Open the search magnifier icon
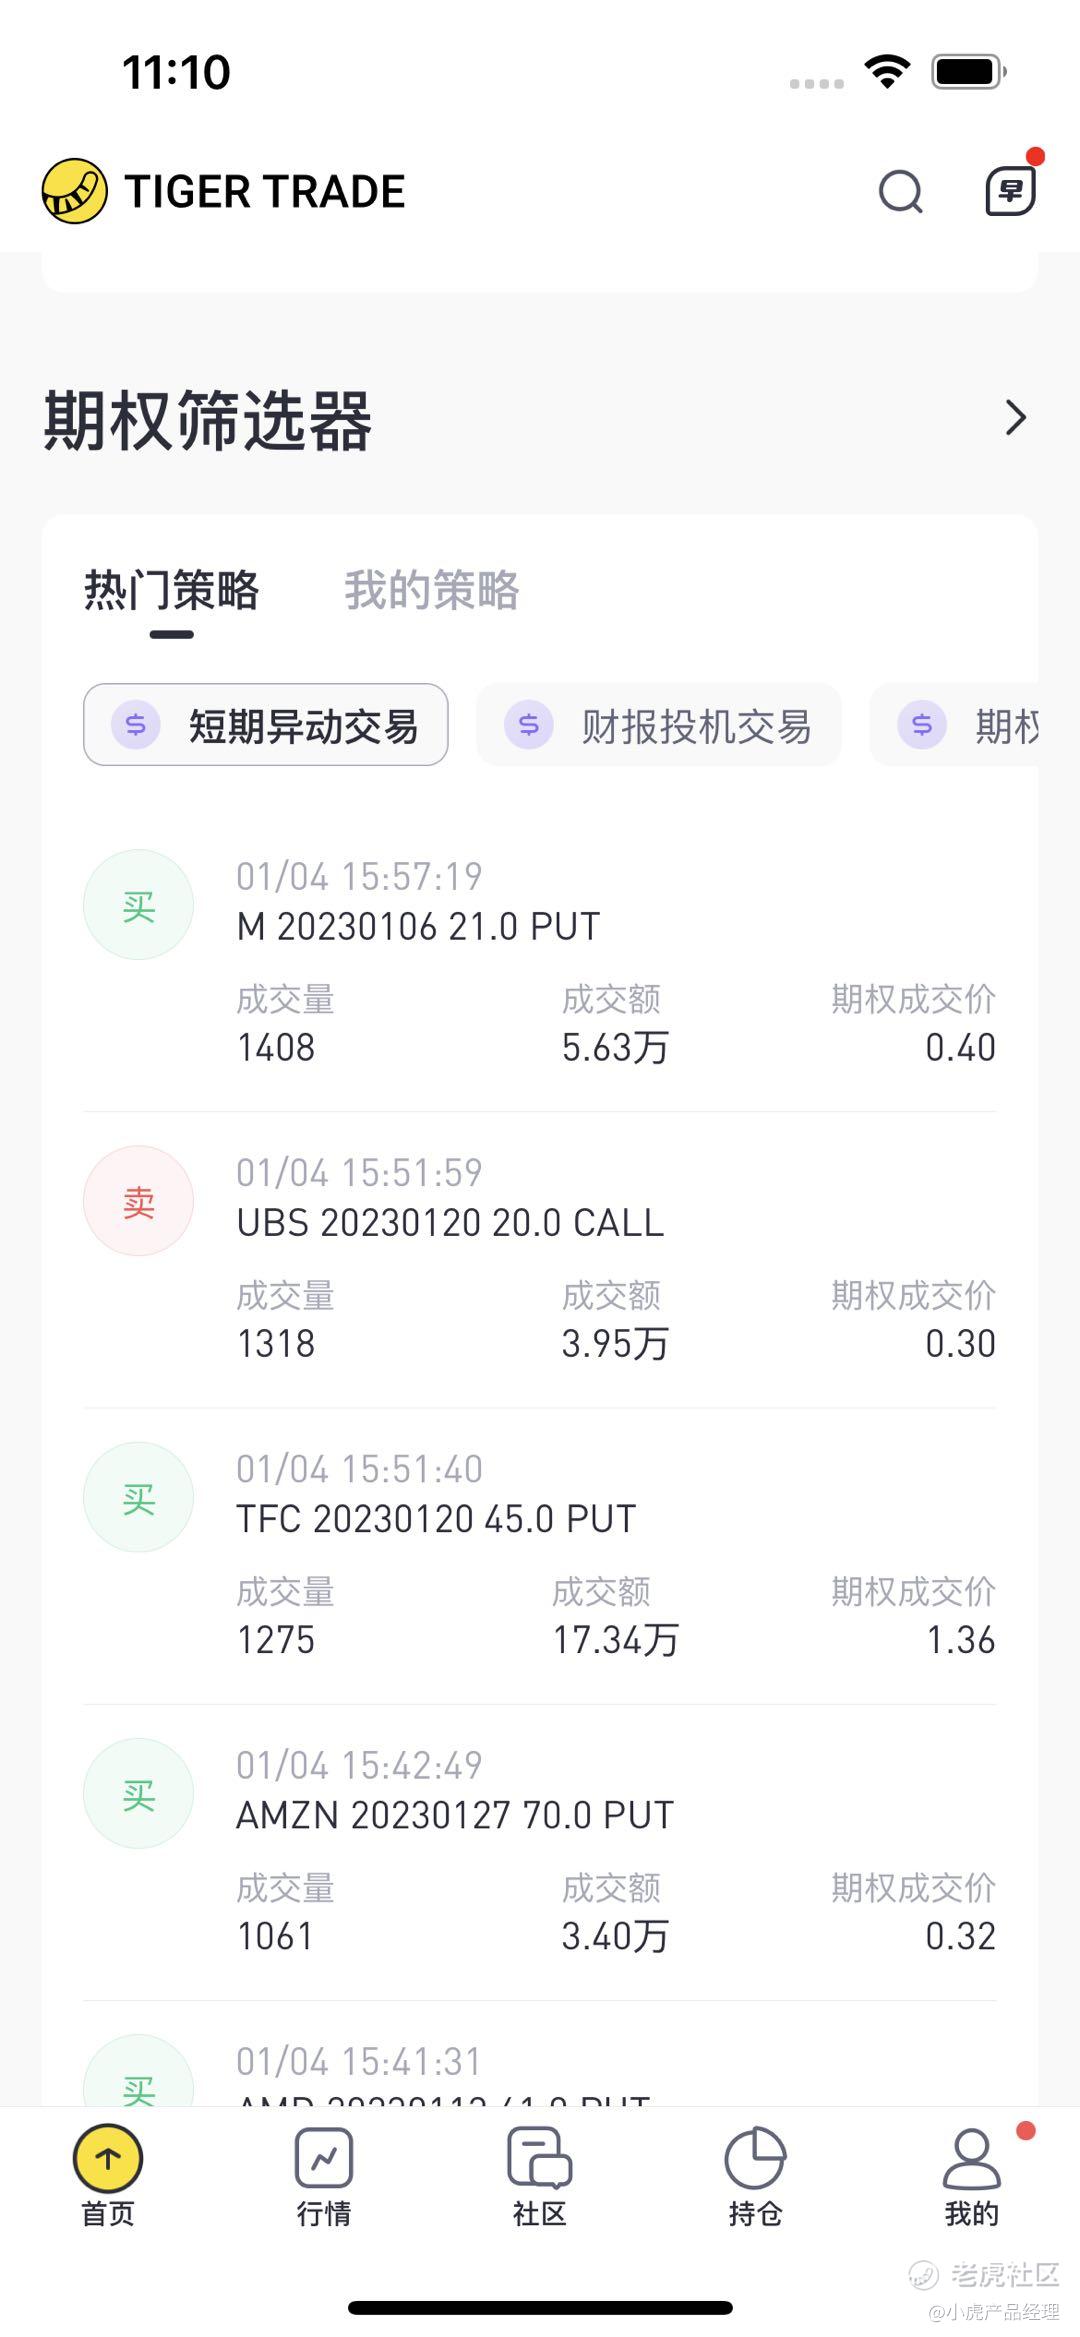Viewport: 1080px width, 2337px height. (900, 191)
